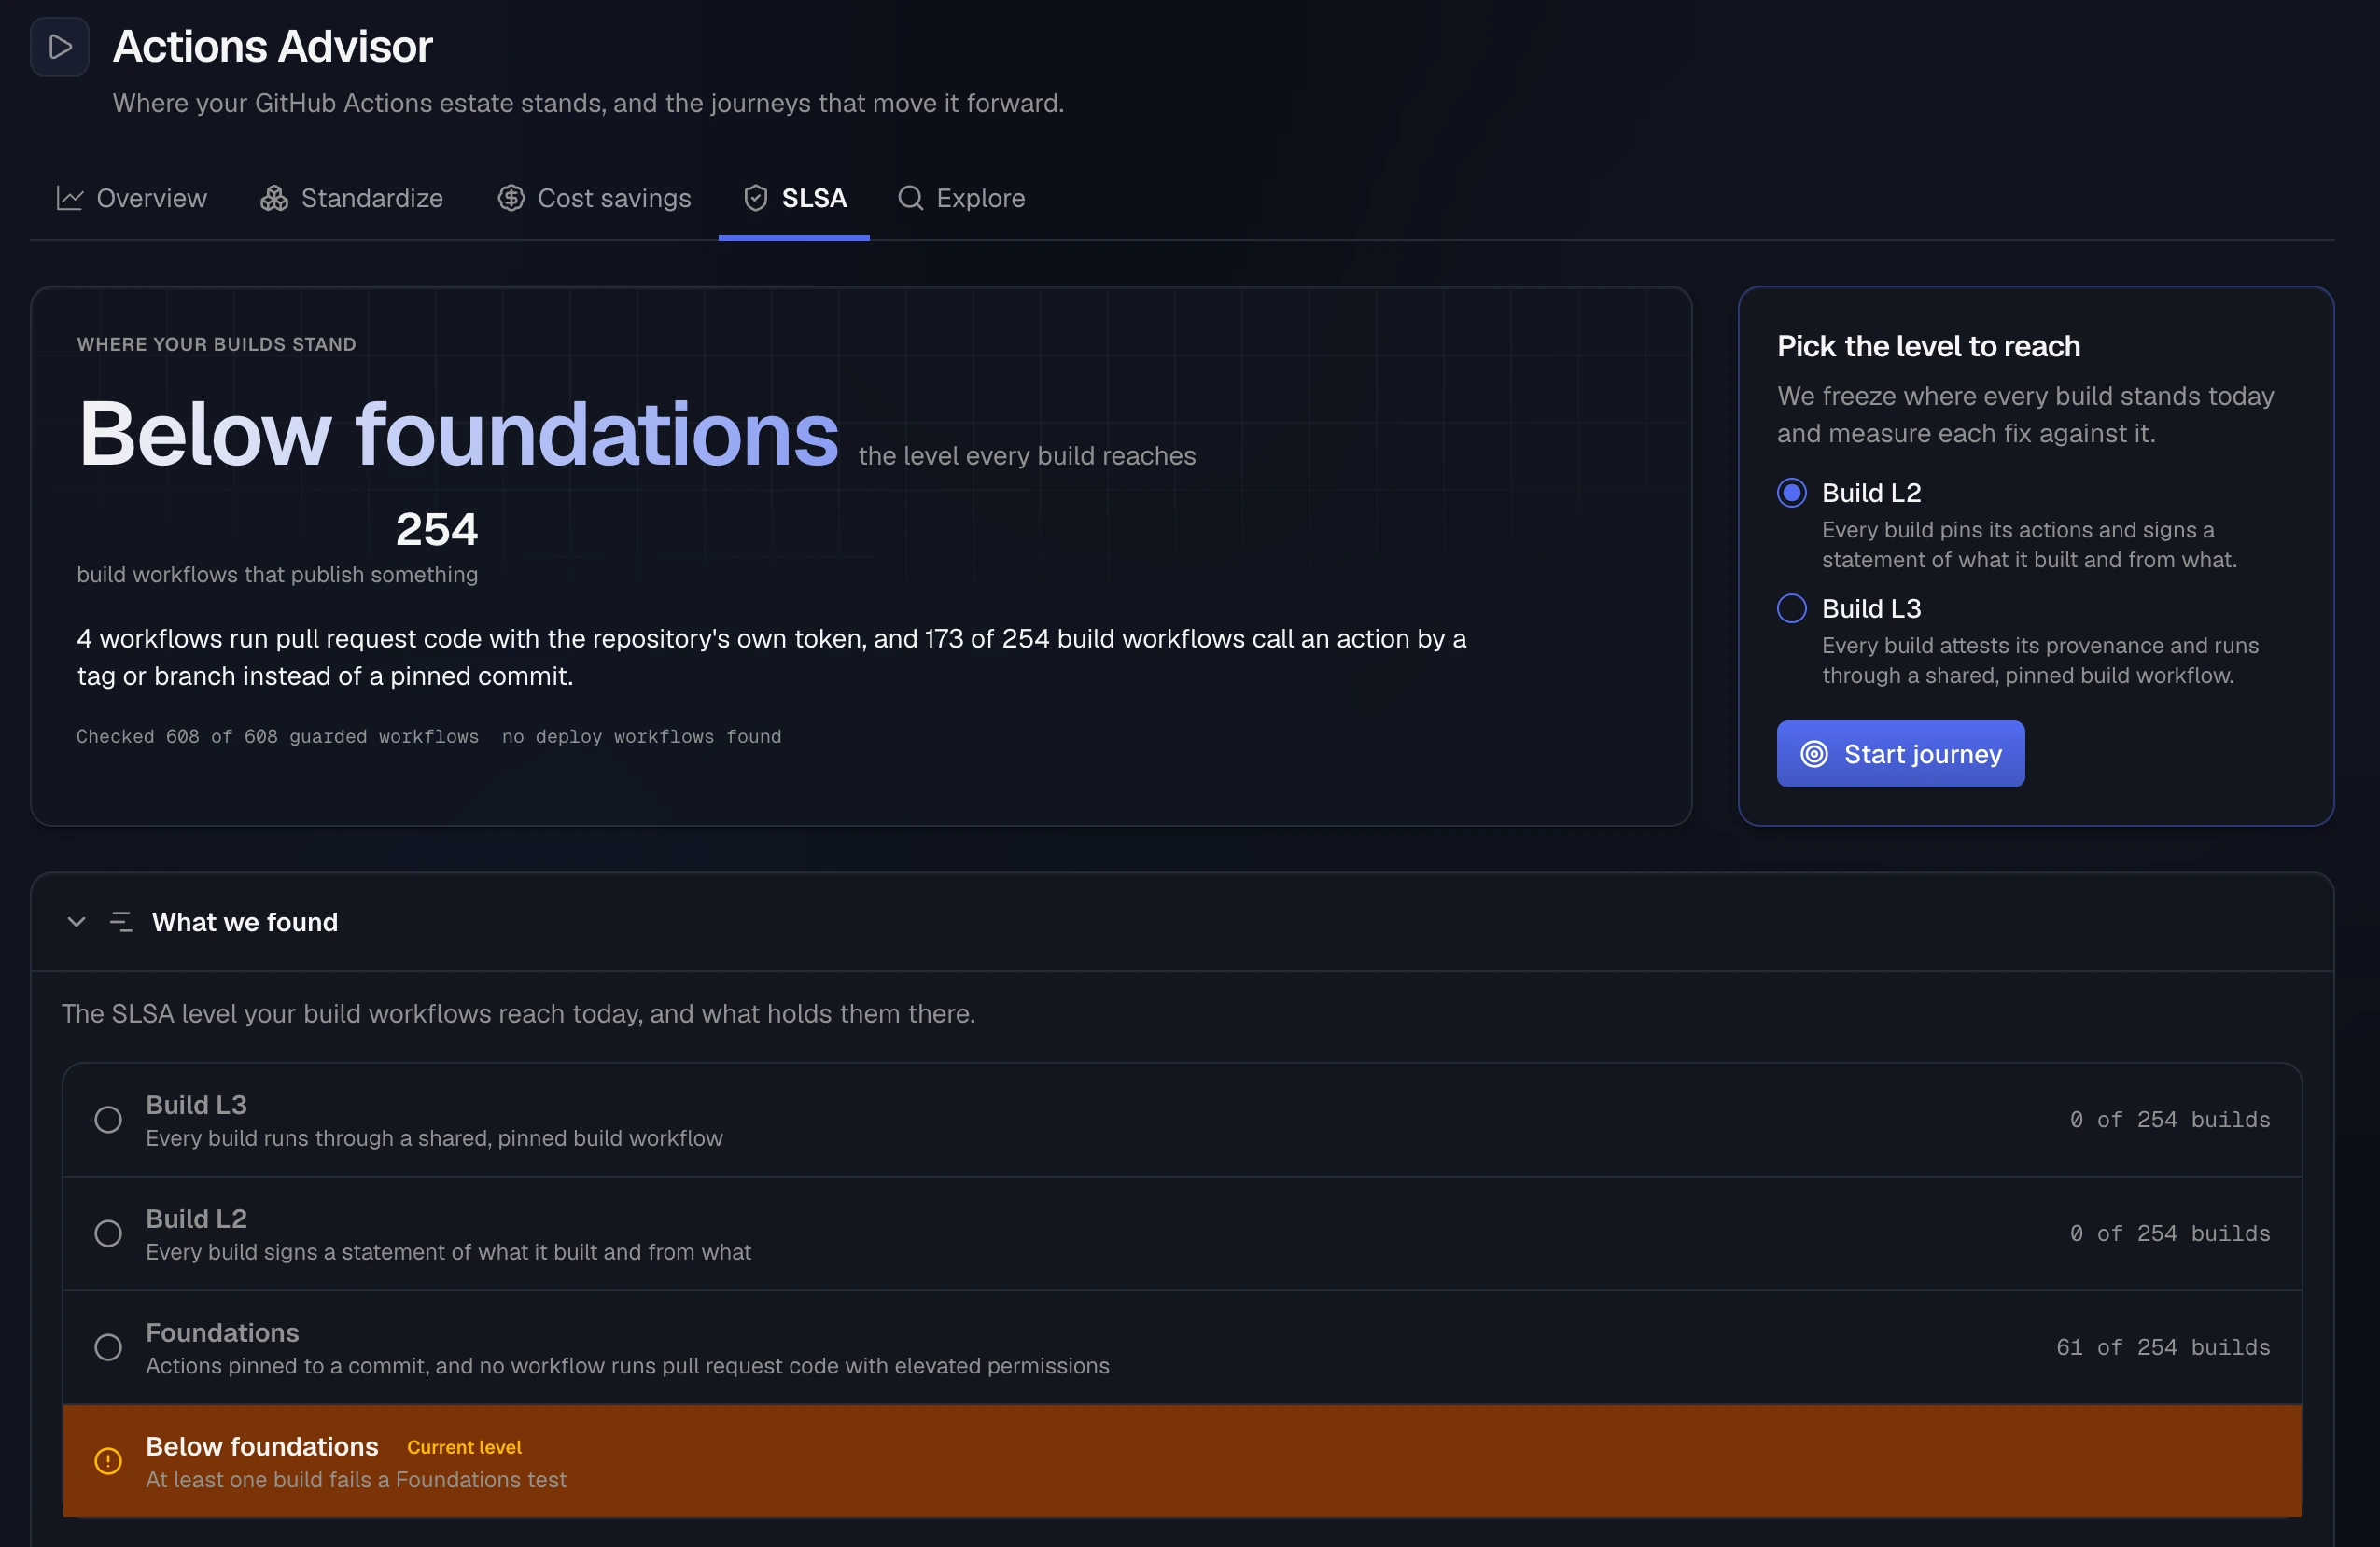Click the 61 of 254 builds count

(2163, 1347)
